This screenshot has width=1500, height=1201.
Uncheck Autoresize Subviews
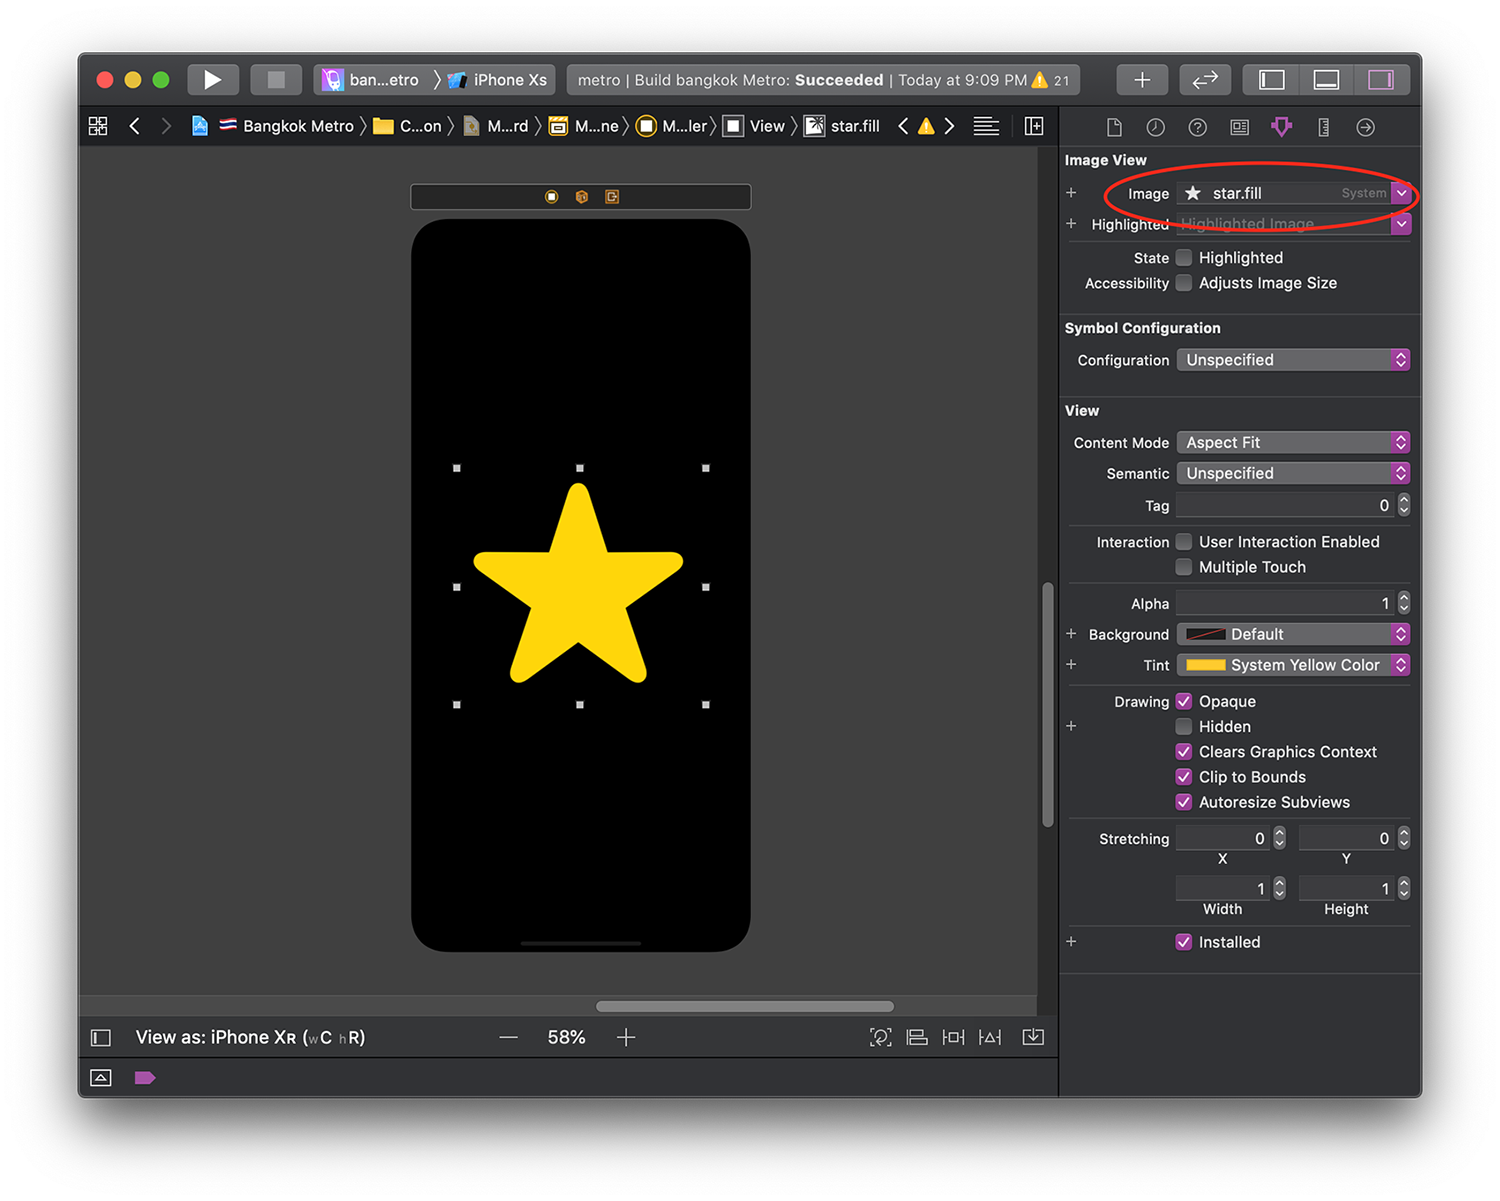coord(1184,802)
